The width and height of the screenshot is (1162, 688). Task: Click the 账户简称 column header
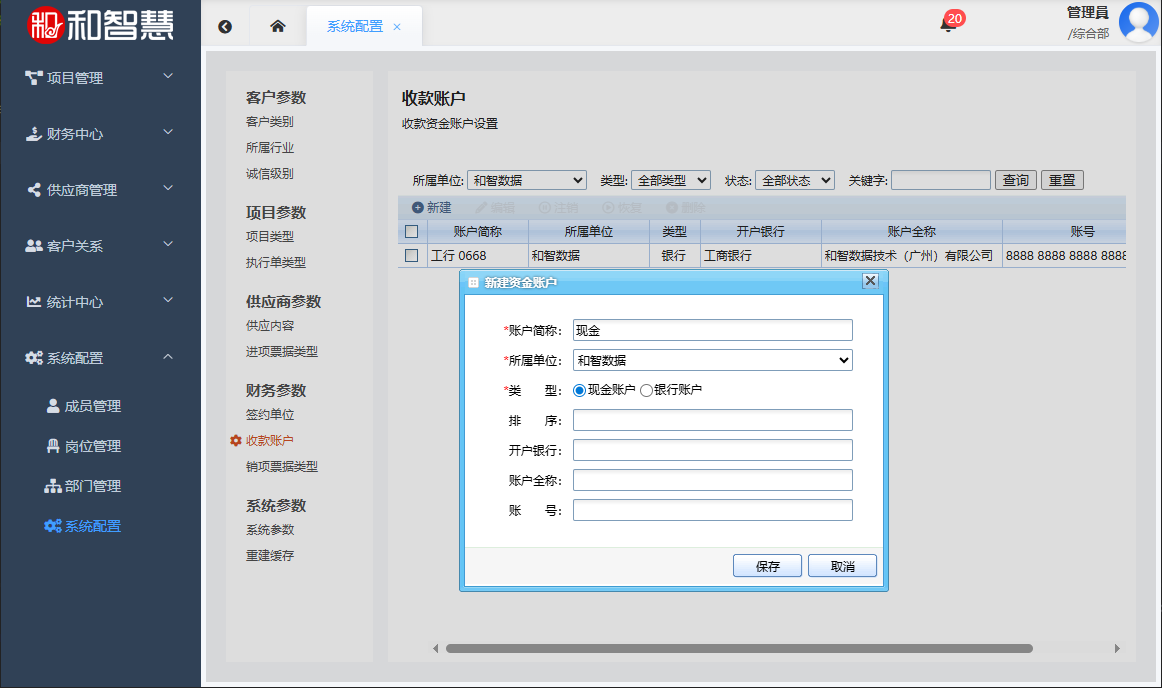point(478,232)
